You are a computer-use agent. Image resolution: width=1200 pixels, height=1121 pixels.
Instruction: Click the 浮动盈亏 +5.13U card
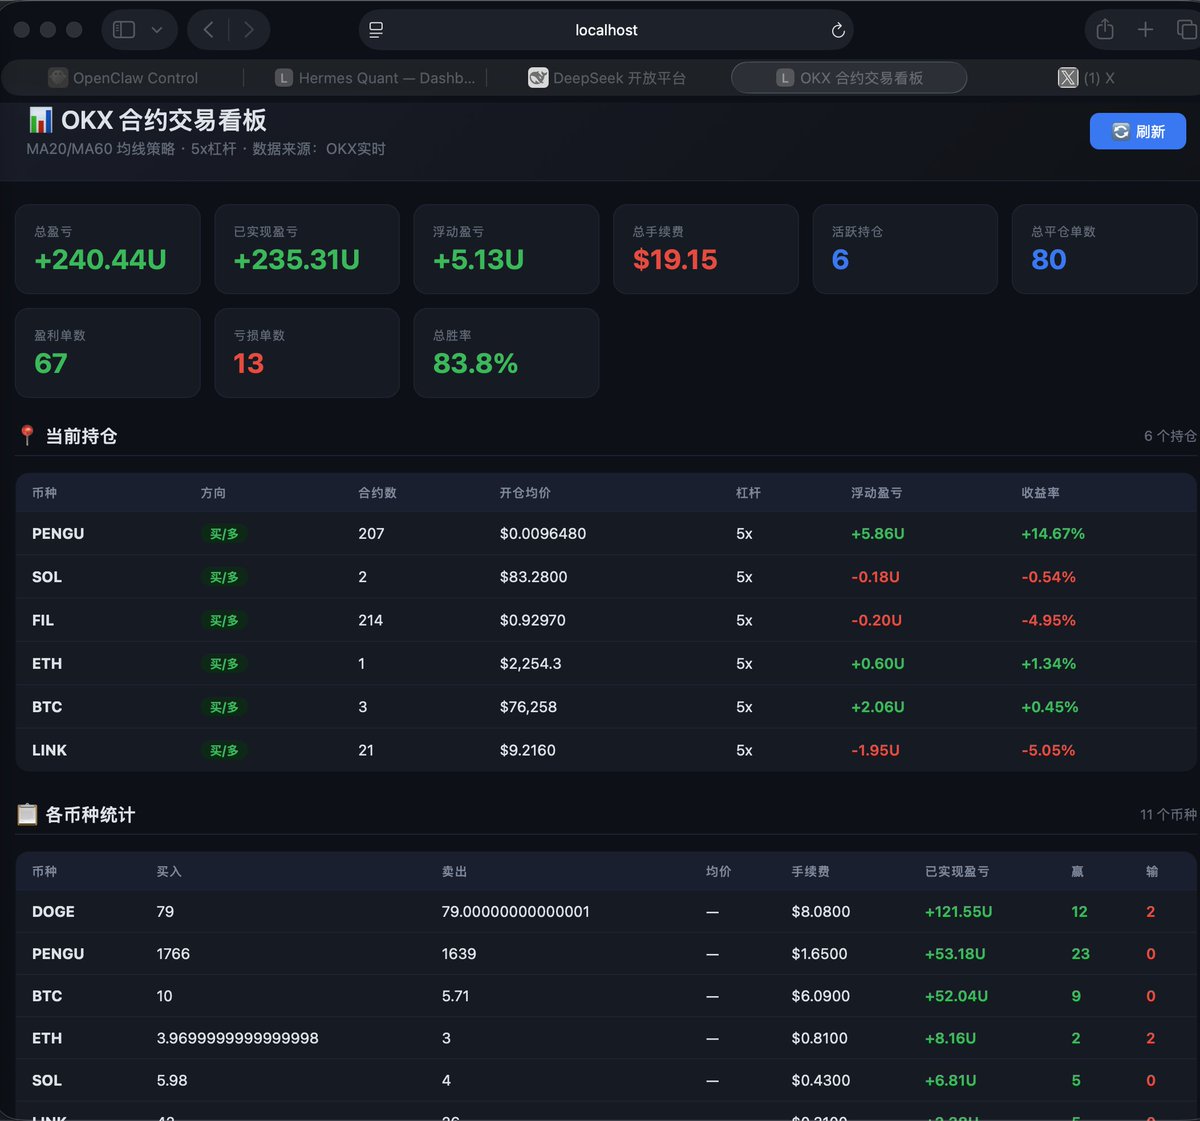(506, 249)
